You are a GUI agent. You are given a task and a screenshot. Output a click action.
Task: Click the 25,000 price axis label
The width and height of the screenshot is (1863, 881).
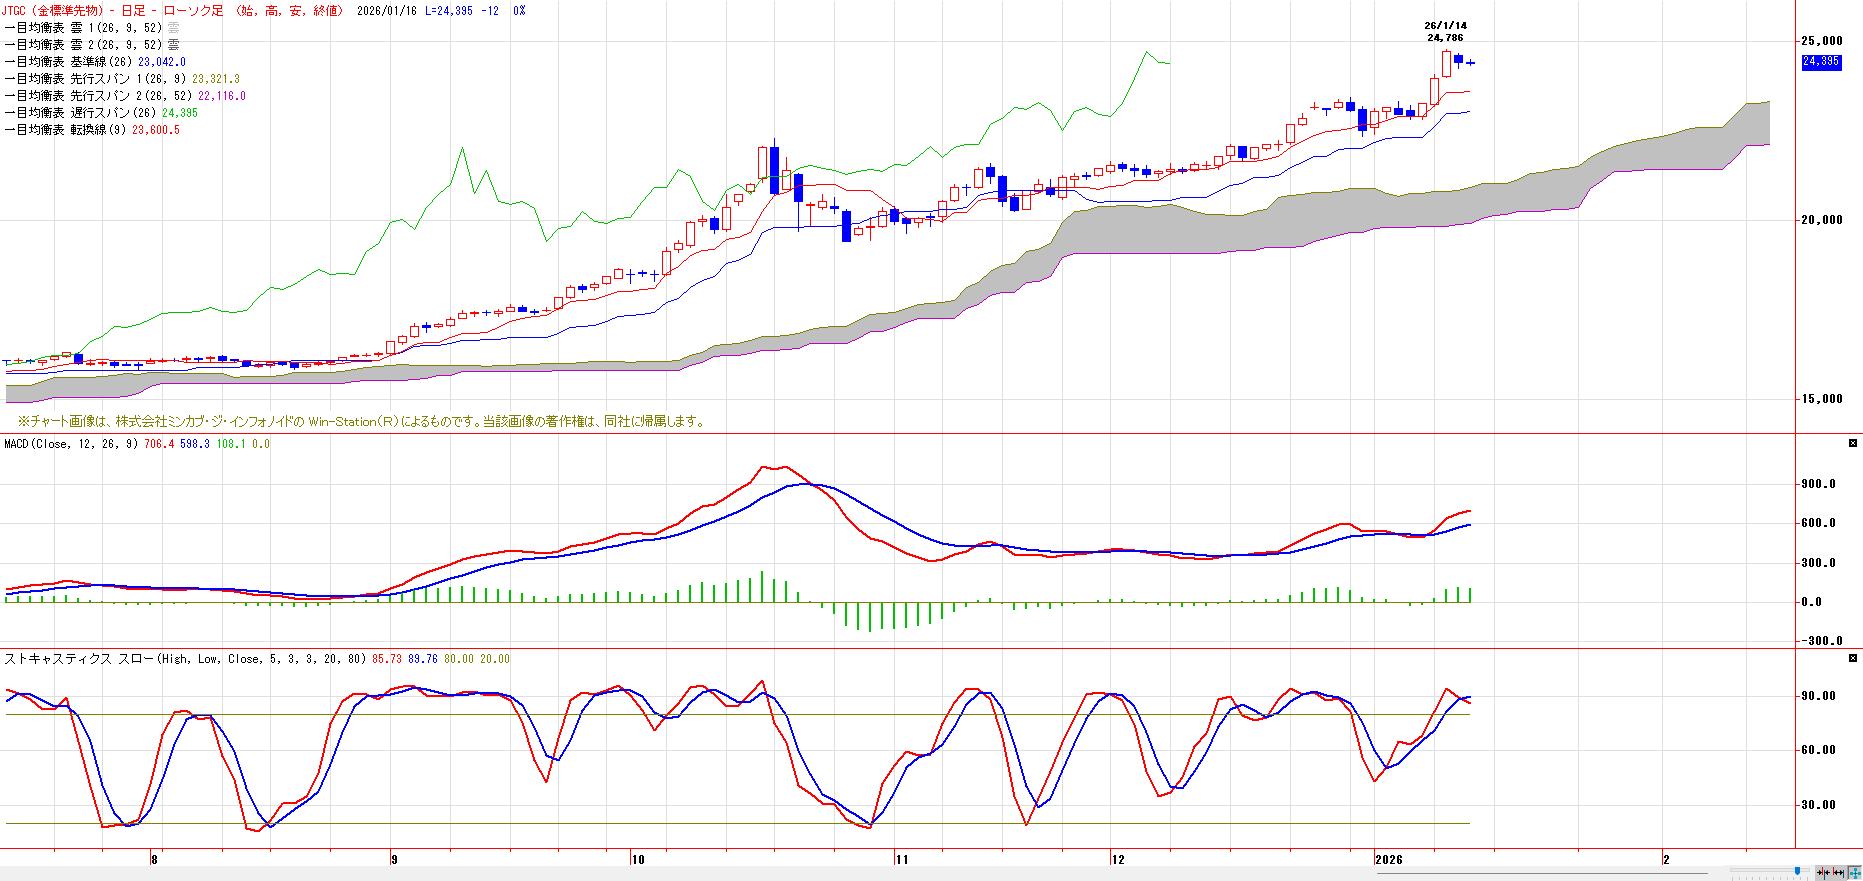[1821, 41]
